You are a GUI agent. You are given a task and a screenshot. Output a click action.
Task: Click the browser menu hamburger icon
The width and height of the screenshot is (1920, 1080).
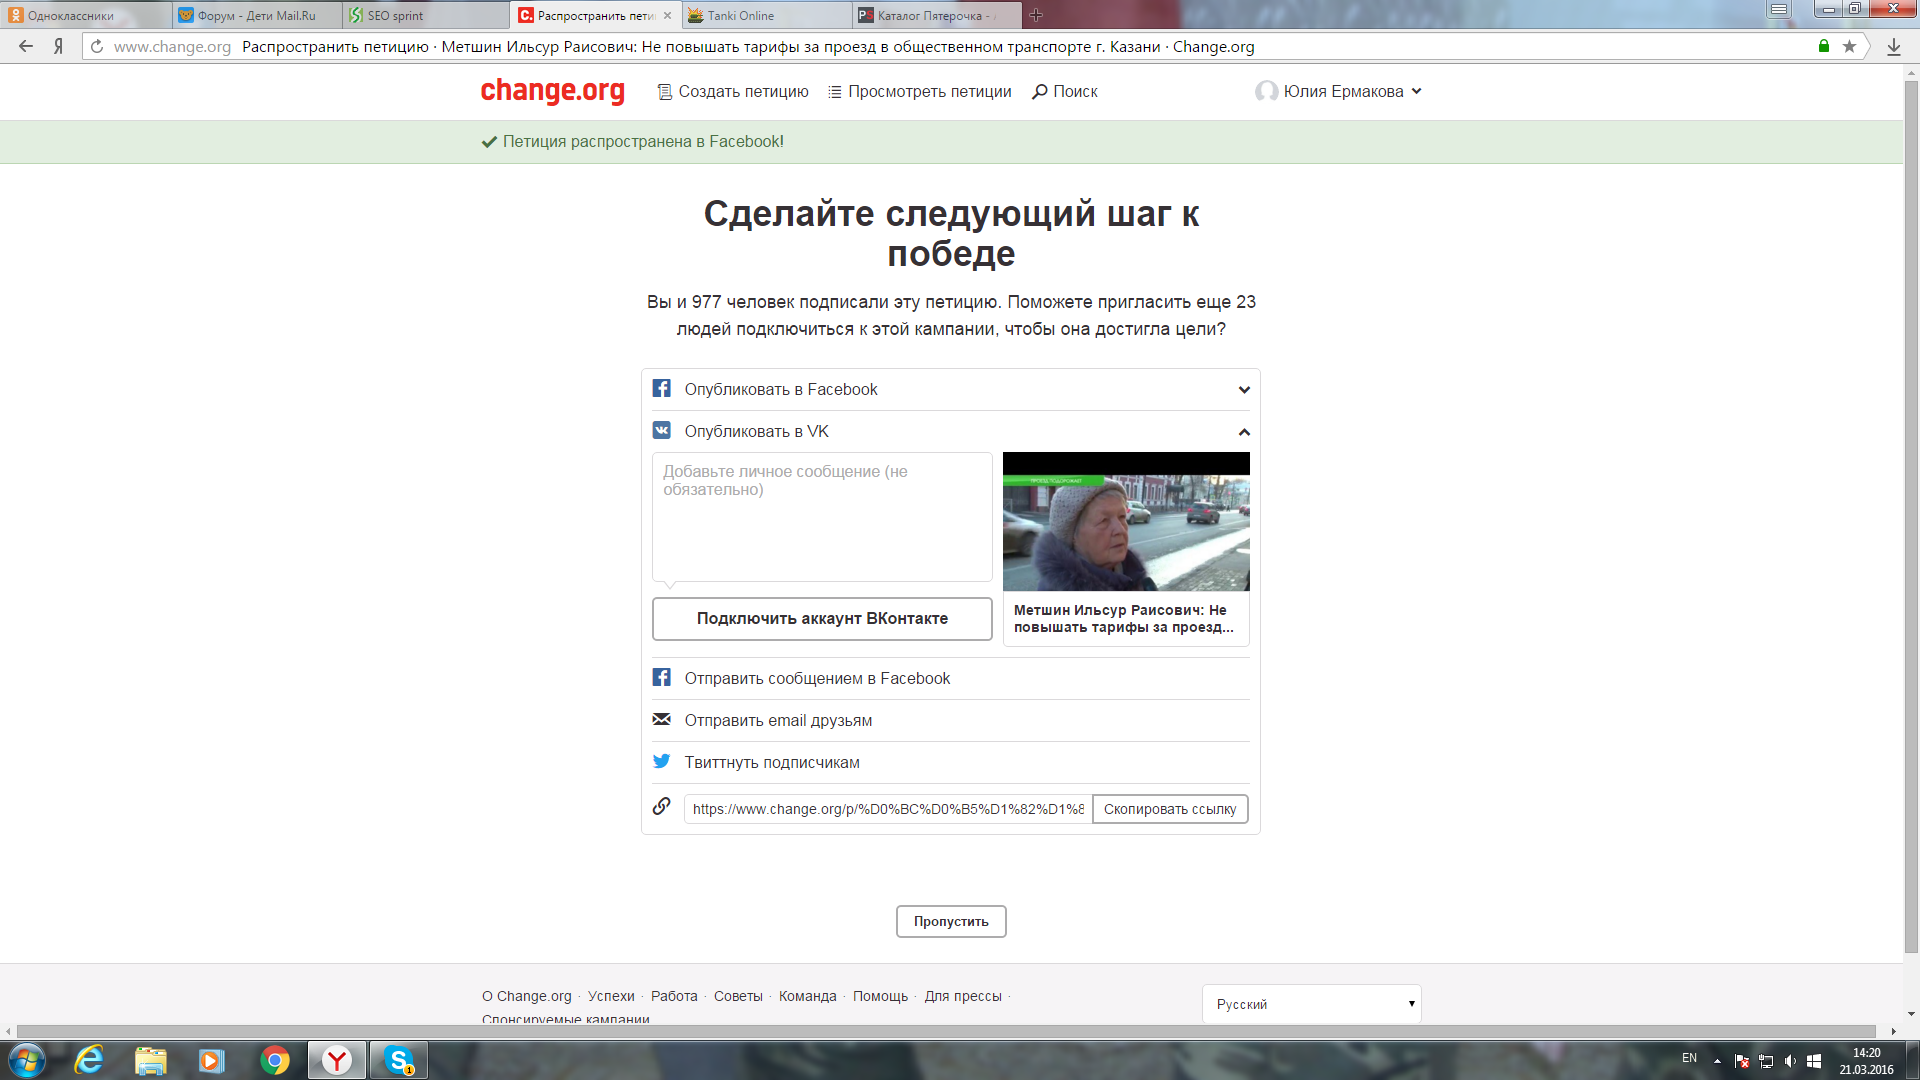click(x=1779, y=9)
